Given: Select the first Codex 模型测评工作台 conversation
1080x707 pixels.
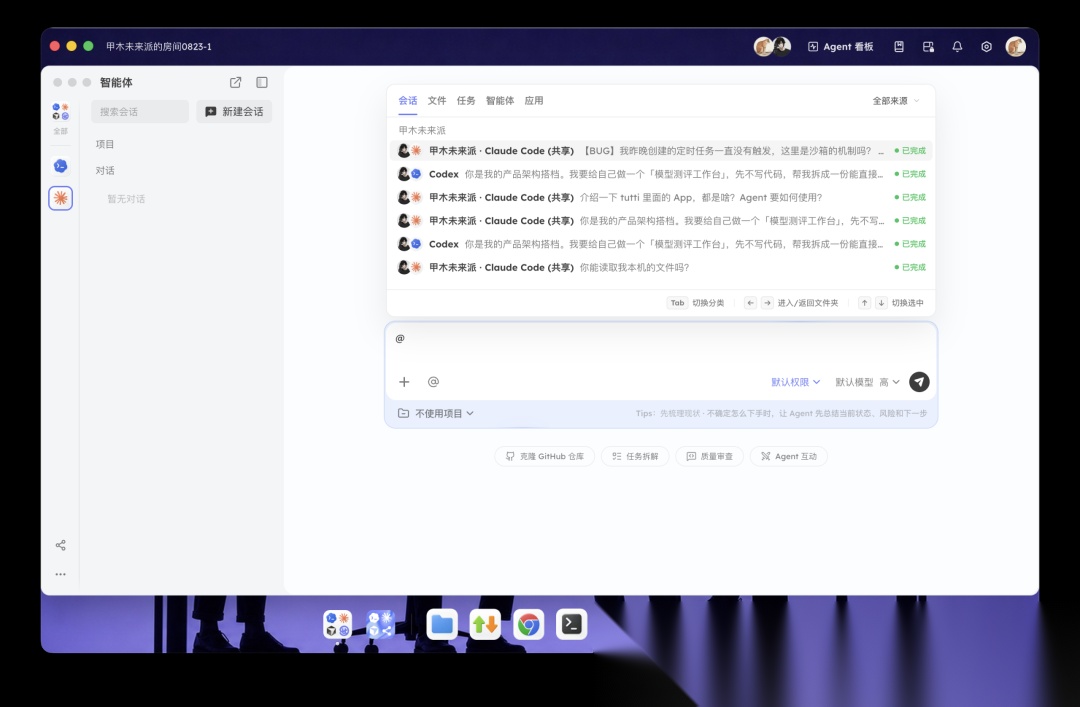Looking at the screenshot, I should point(661,174).
